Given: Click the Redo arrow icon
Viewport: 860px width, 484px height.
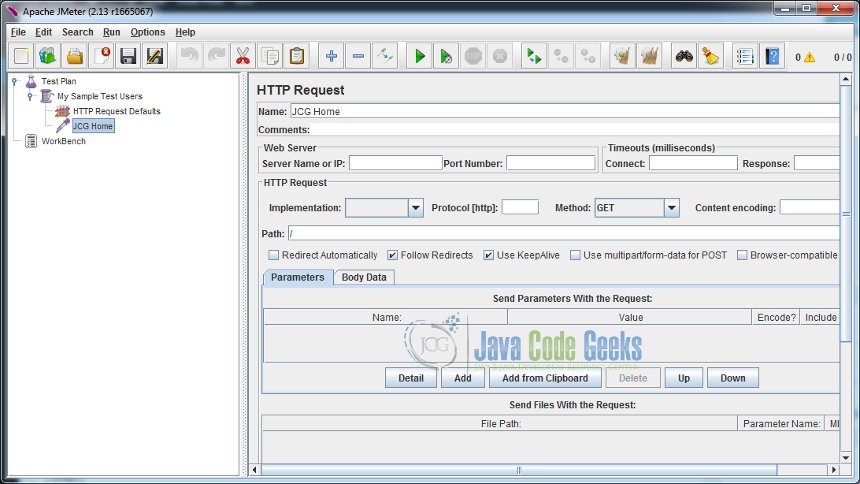Looking at the screenshot, I should click(216, 56).
